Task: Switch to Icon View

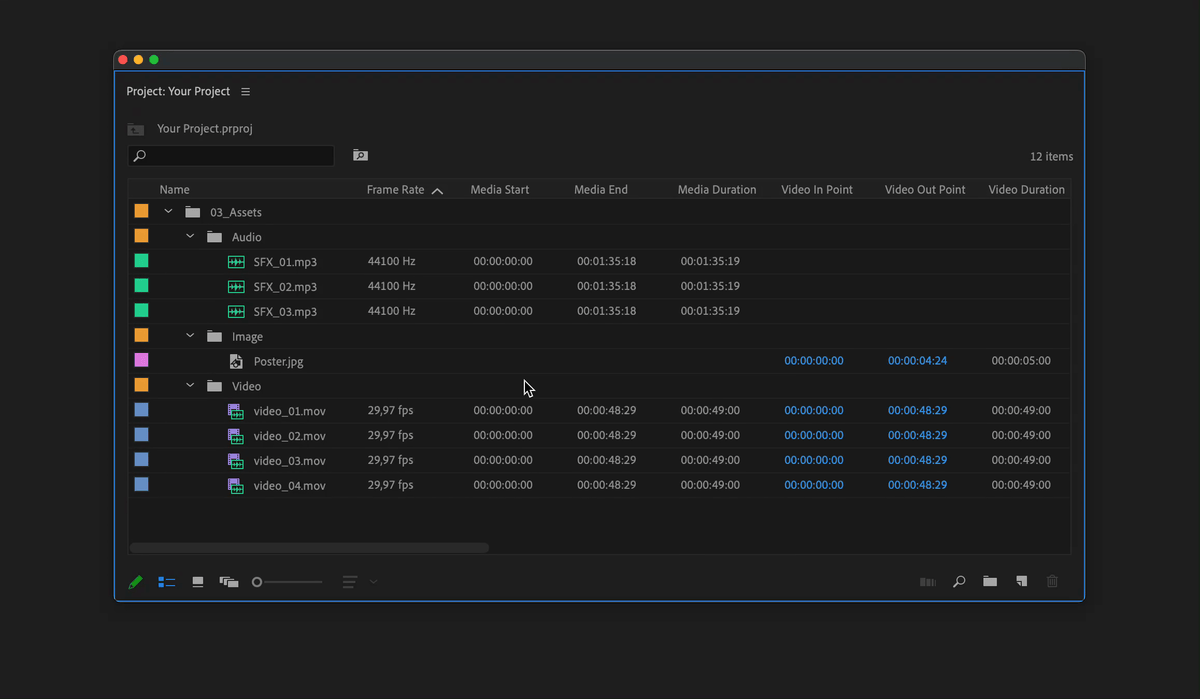Action: [198, 582]
